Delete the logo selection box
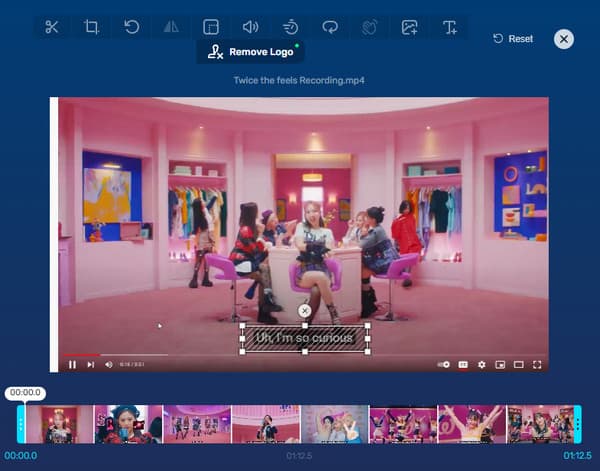Image resolution: width=600 pixels, height=471 pixels. (x=305, y=311)
